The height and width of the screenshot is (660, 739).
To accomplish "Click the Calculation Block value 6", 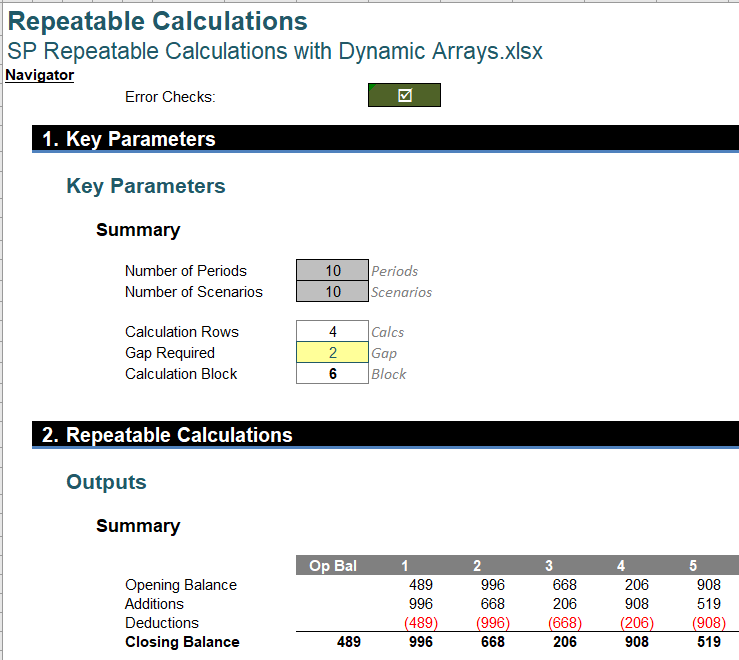I will [332, 374].
